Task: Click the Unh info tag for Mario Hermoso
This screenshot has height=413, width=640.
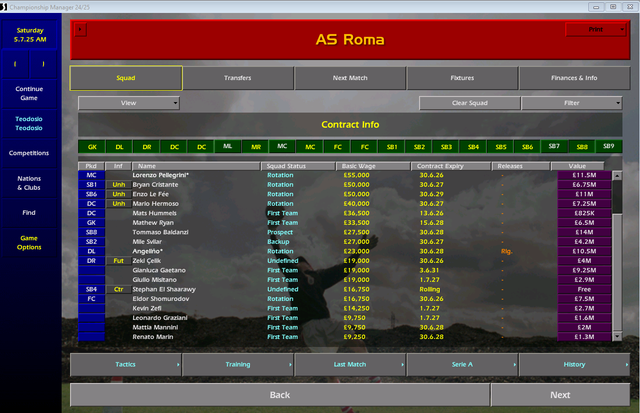Action: tap(119, 204)
